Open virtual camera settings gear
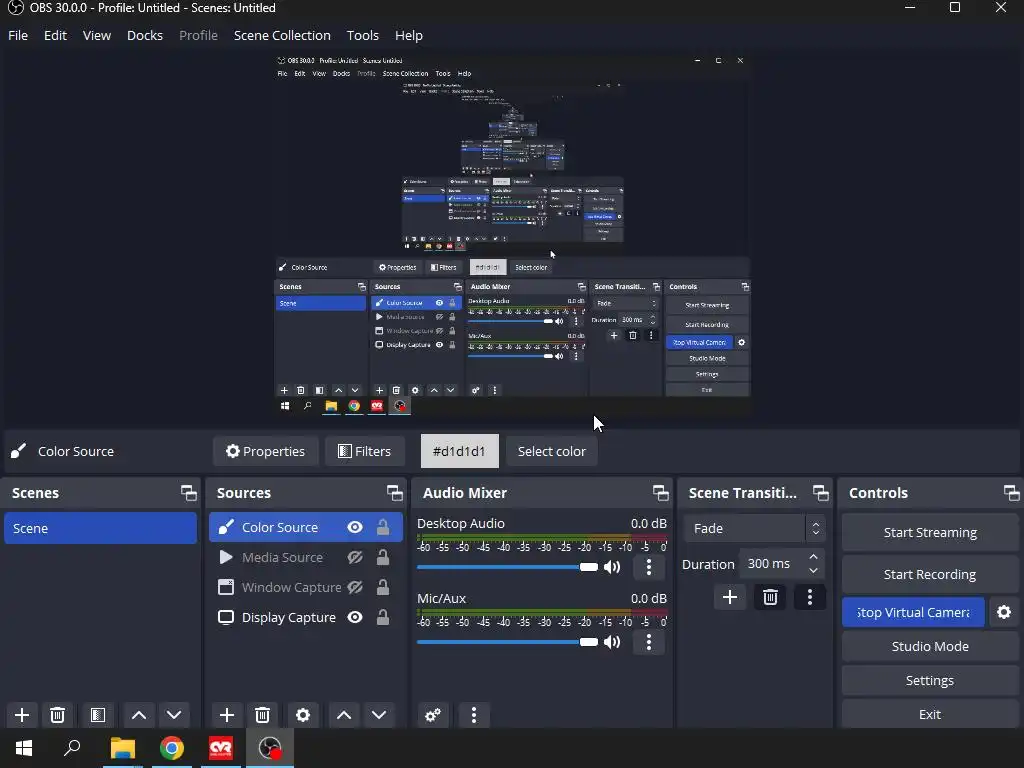The width and height of the screenshot is (1024, 768). [x=1004, y=612]
